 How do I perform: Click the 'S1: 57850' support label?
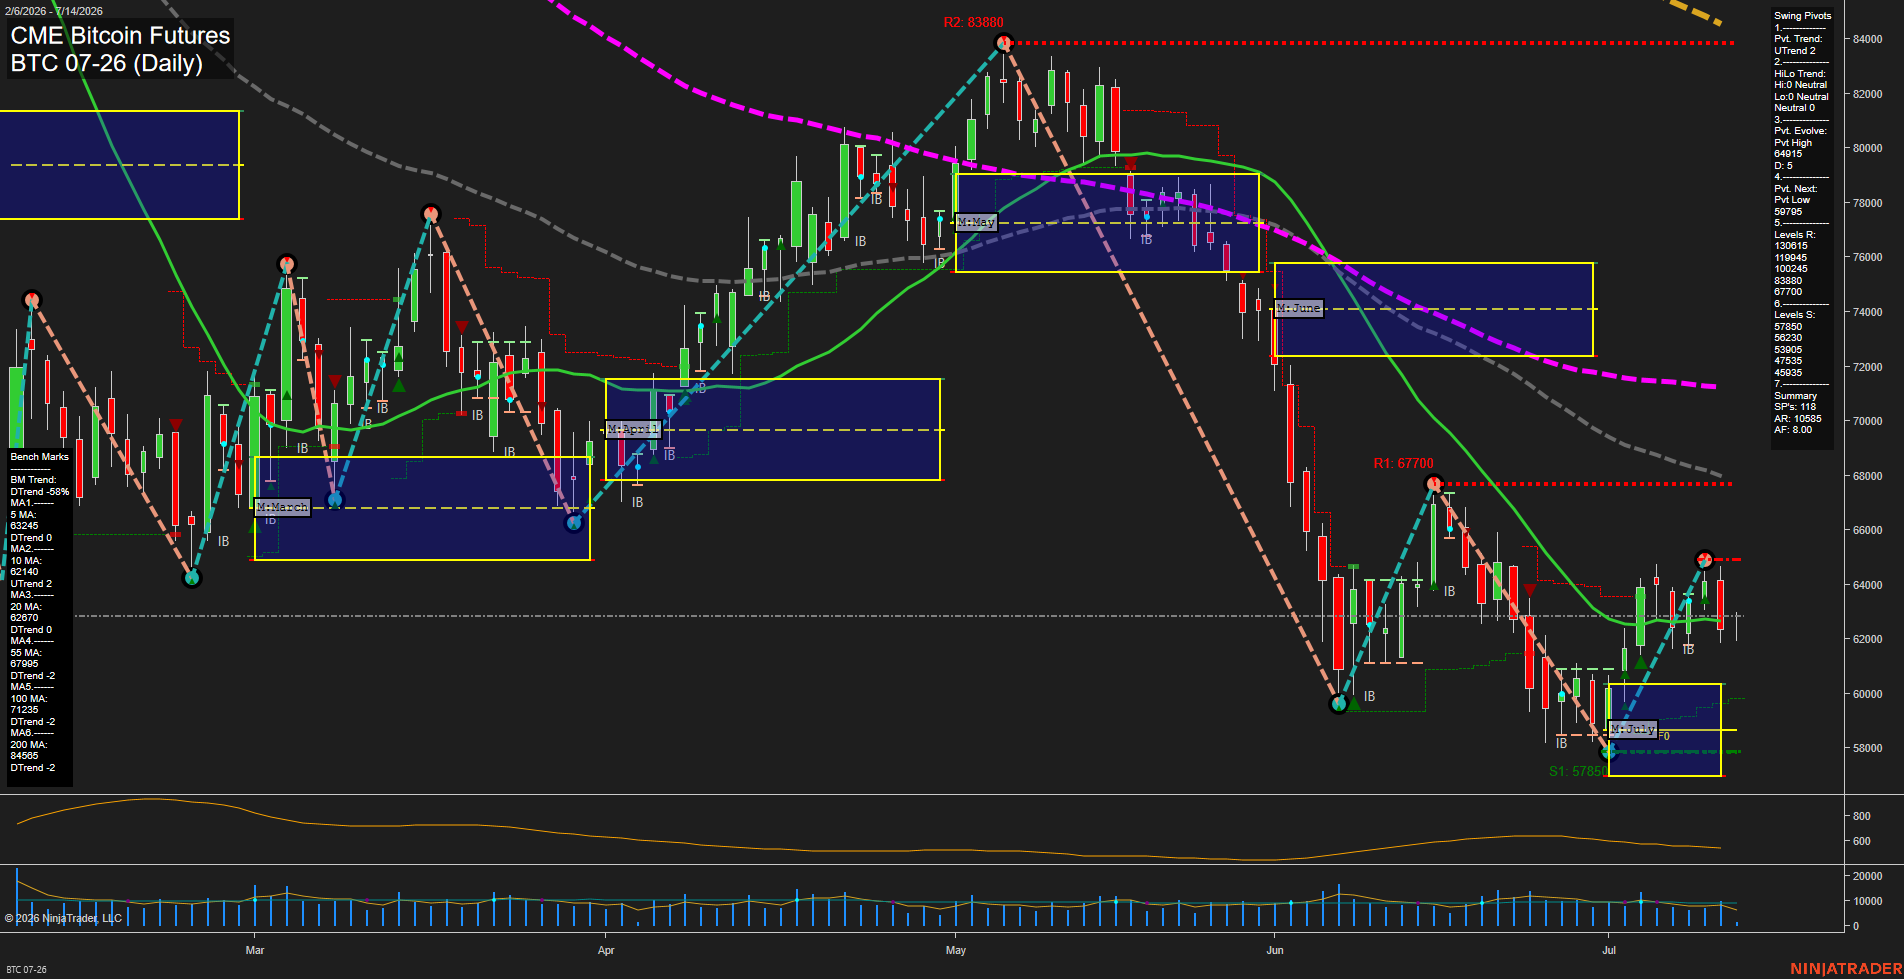pos(1578,771)
